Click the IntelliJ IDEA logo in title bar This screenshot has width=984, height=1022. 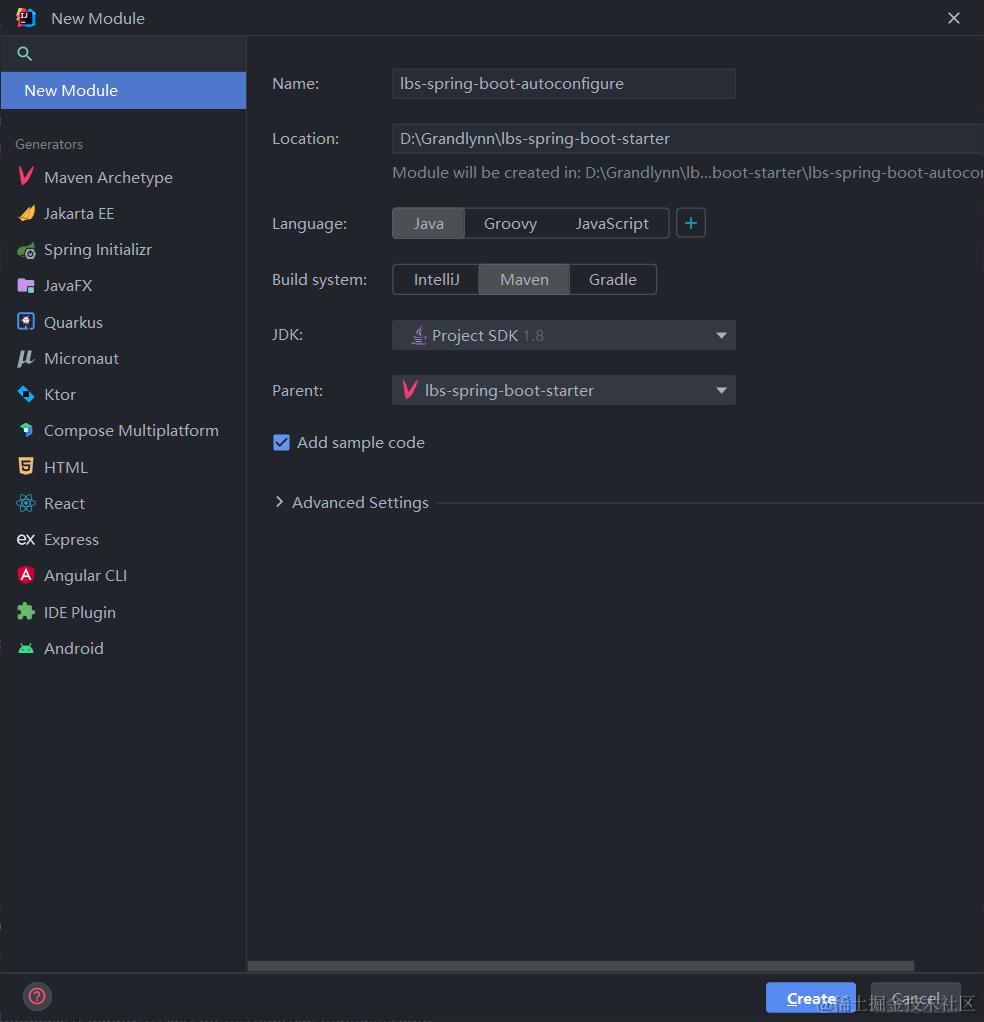[x=25, y=18]
